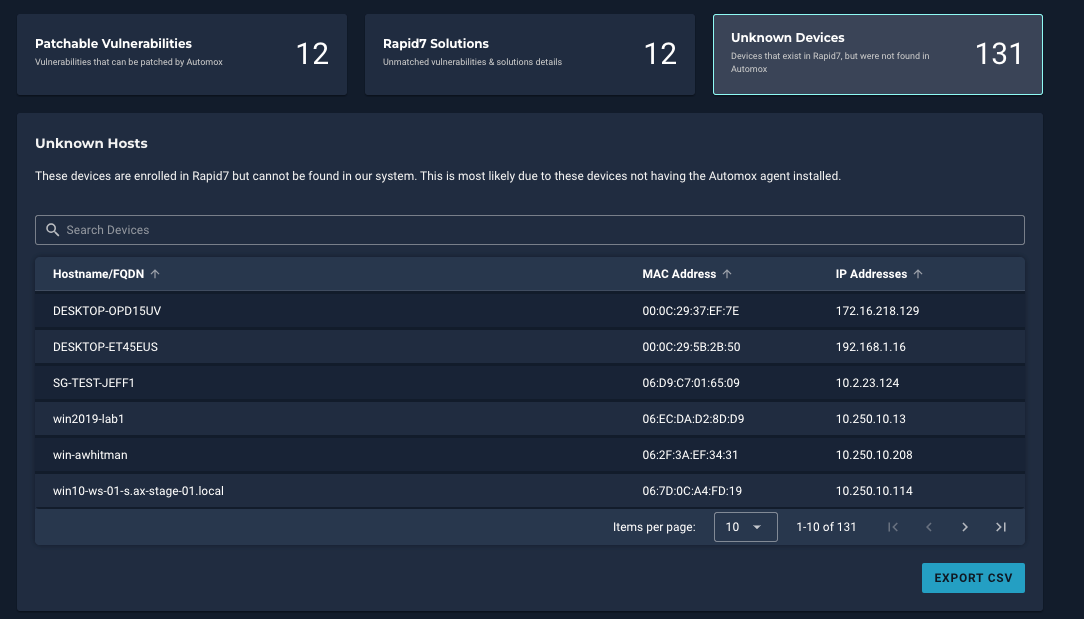Open the items per page dropdown

point(745,527)
